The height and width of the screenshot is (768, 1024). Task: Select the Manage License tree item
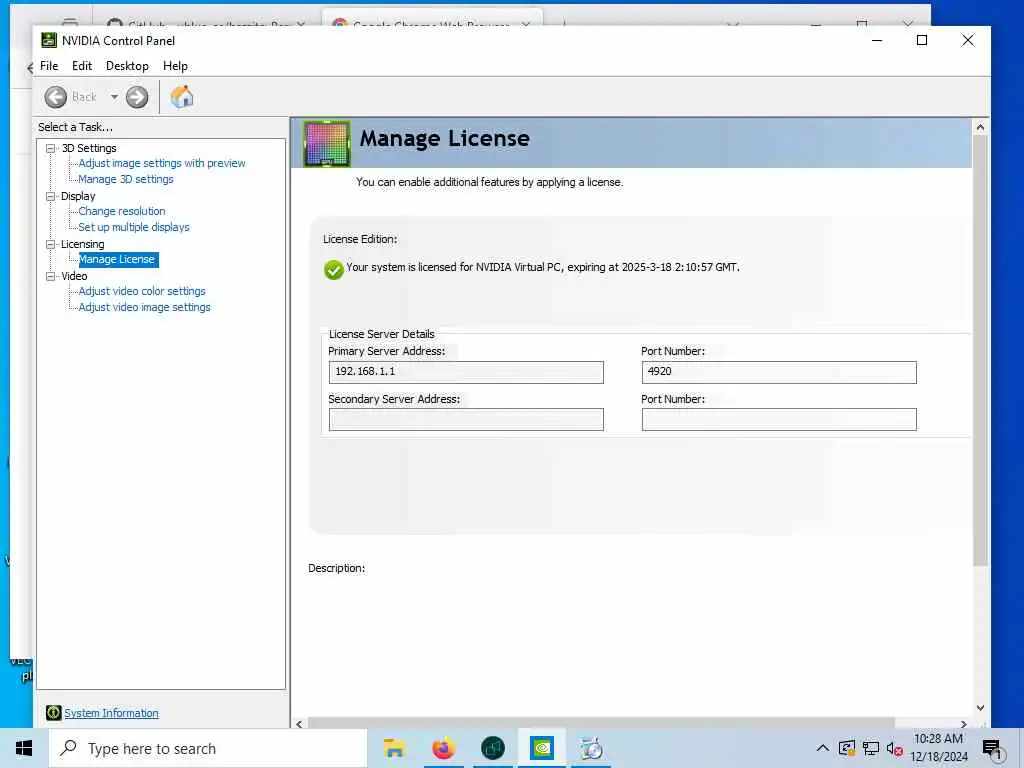(x=118, y=259)
